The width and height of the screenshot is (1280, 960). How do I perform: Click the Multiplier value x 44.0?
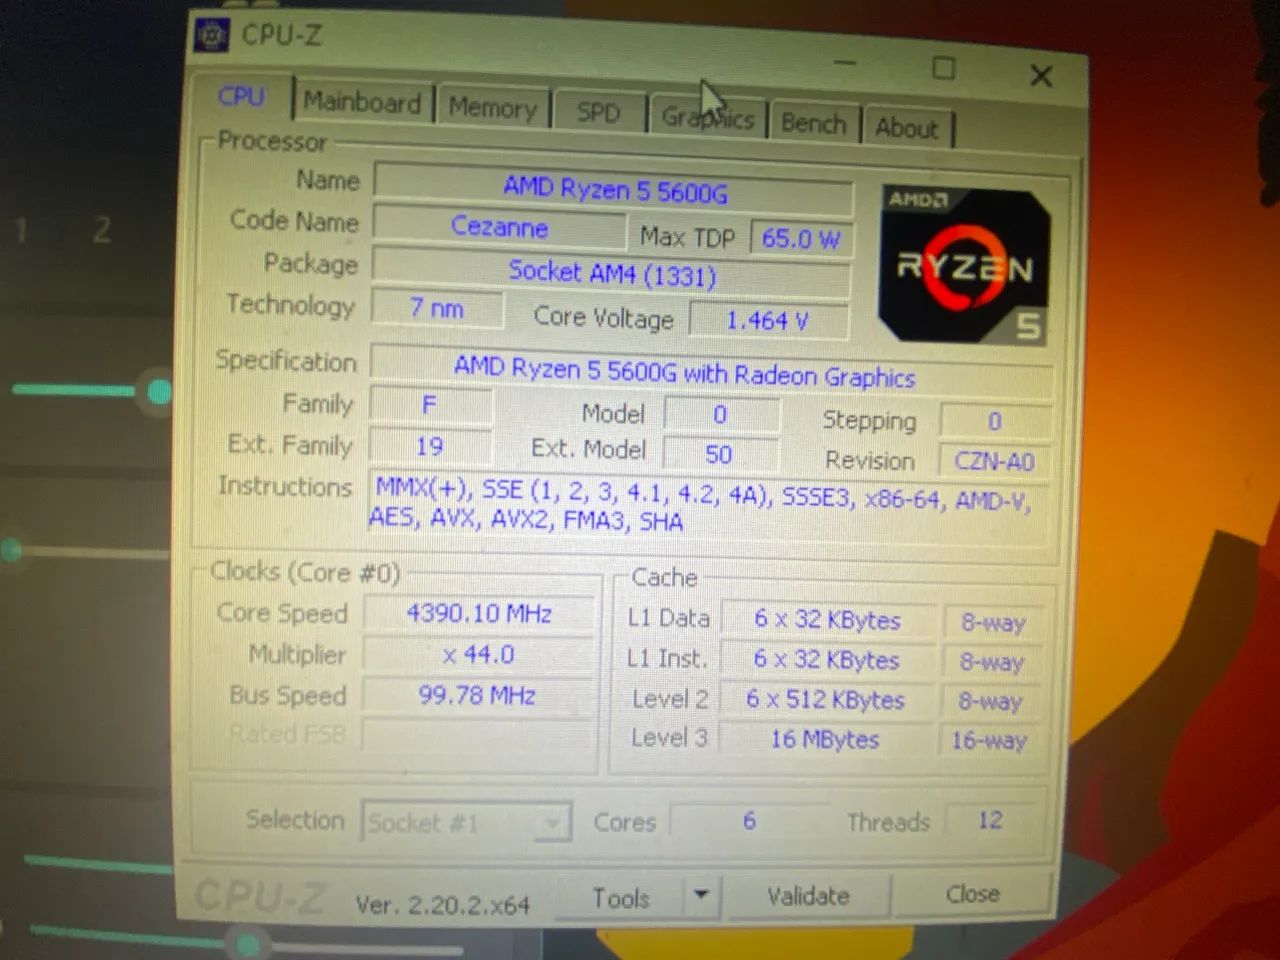pyautogui.click(x=479, y=655)
